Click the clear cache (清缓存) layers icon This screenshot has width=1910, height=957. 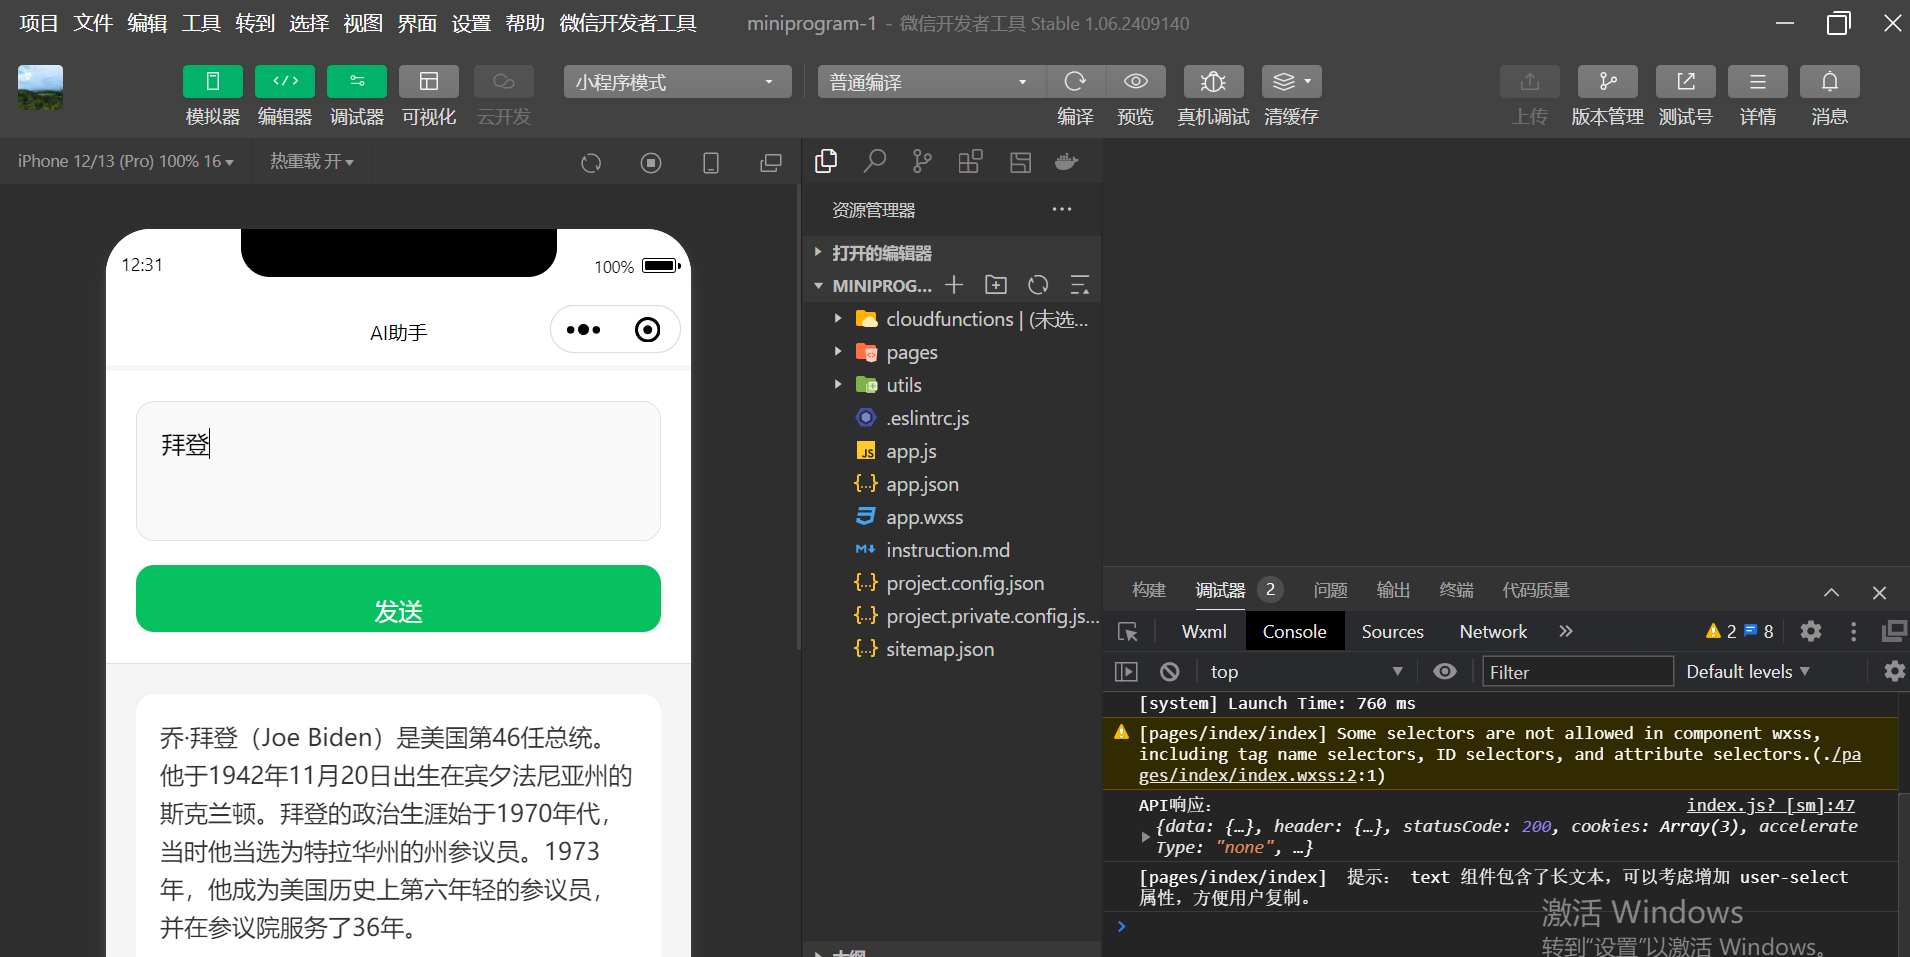pos(1290,82)
